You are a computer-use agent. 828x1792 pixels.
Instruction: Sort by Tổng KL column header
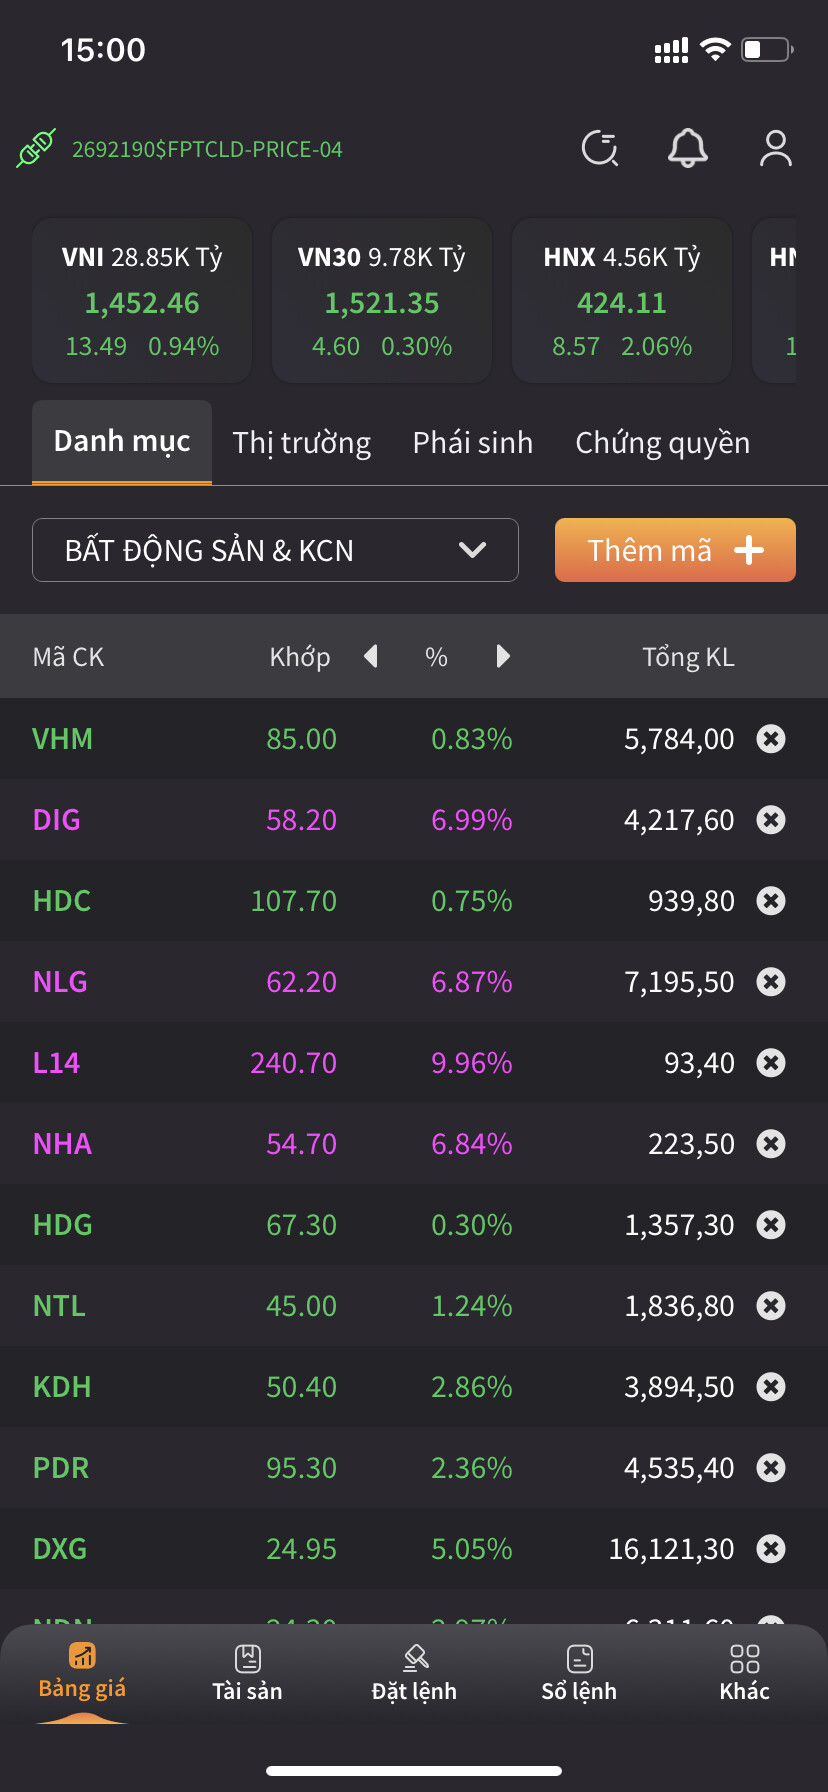(x=688, y=657)
